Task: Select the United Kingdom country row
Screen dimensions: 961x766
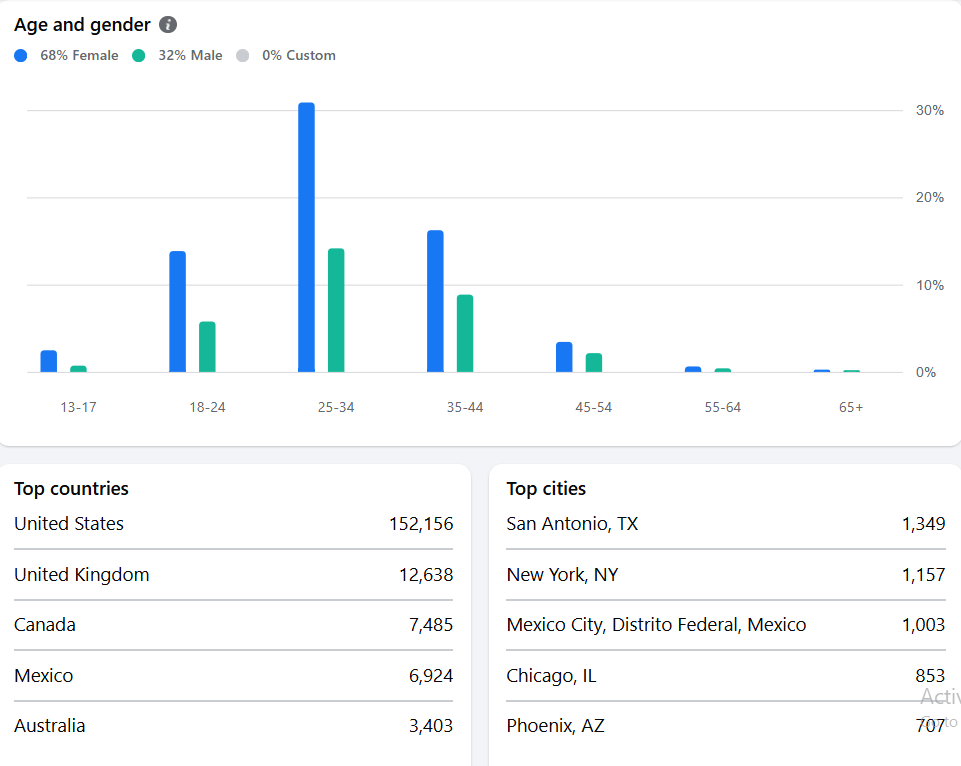Action: pos(233,575)
